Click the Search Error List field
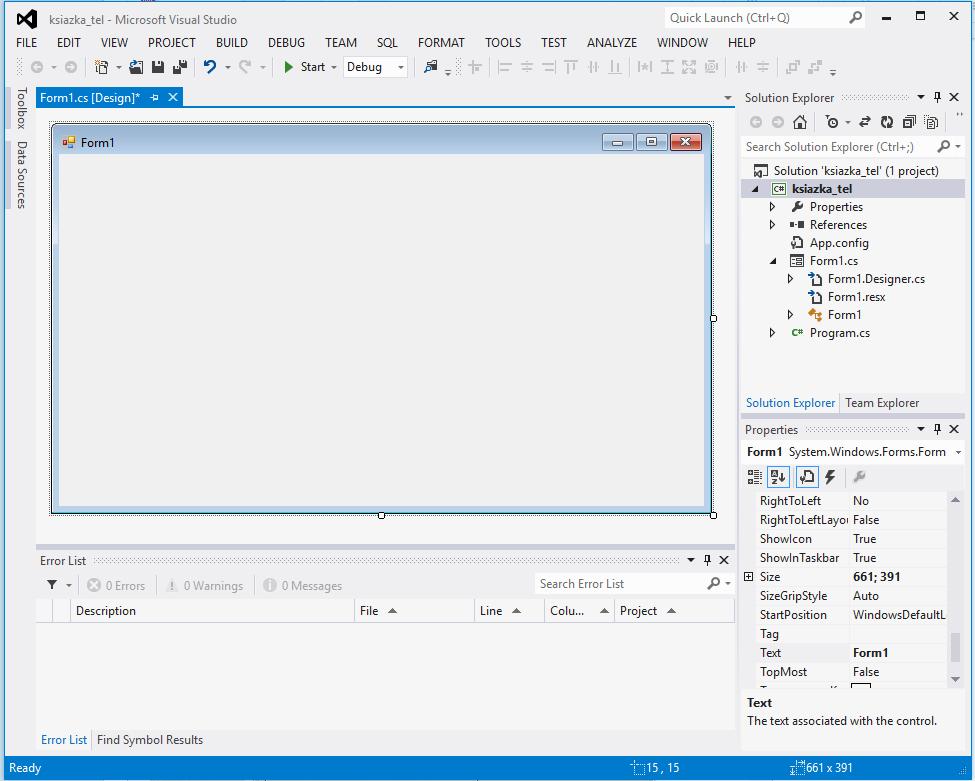The width and height of the screenshot is (975, 781). (620, 584)
